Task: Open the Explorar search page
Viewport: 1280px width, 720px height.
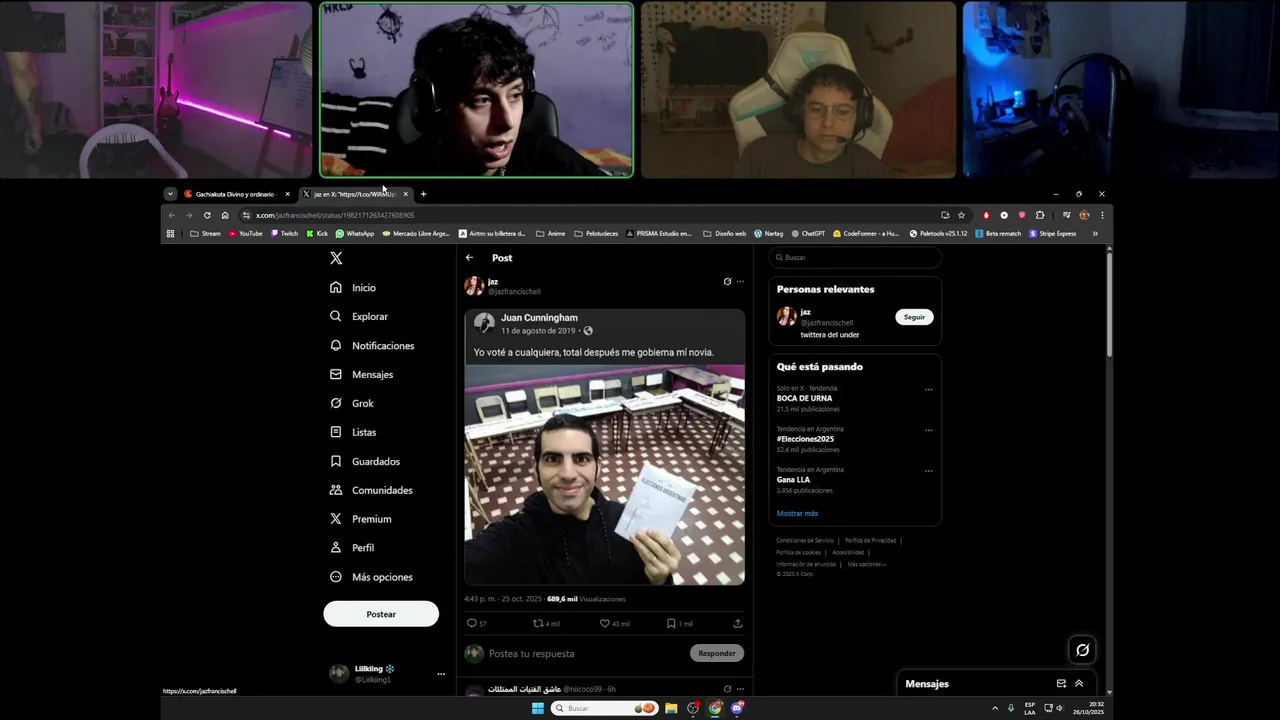Action: [358, 317]
